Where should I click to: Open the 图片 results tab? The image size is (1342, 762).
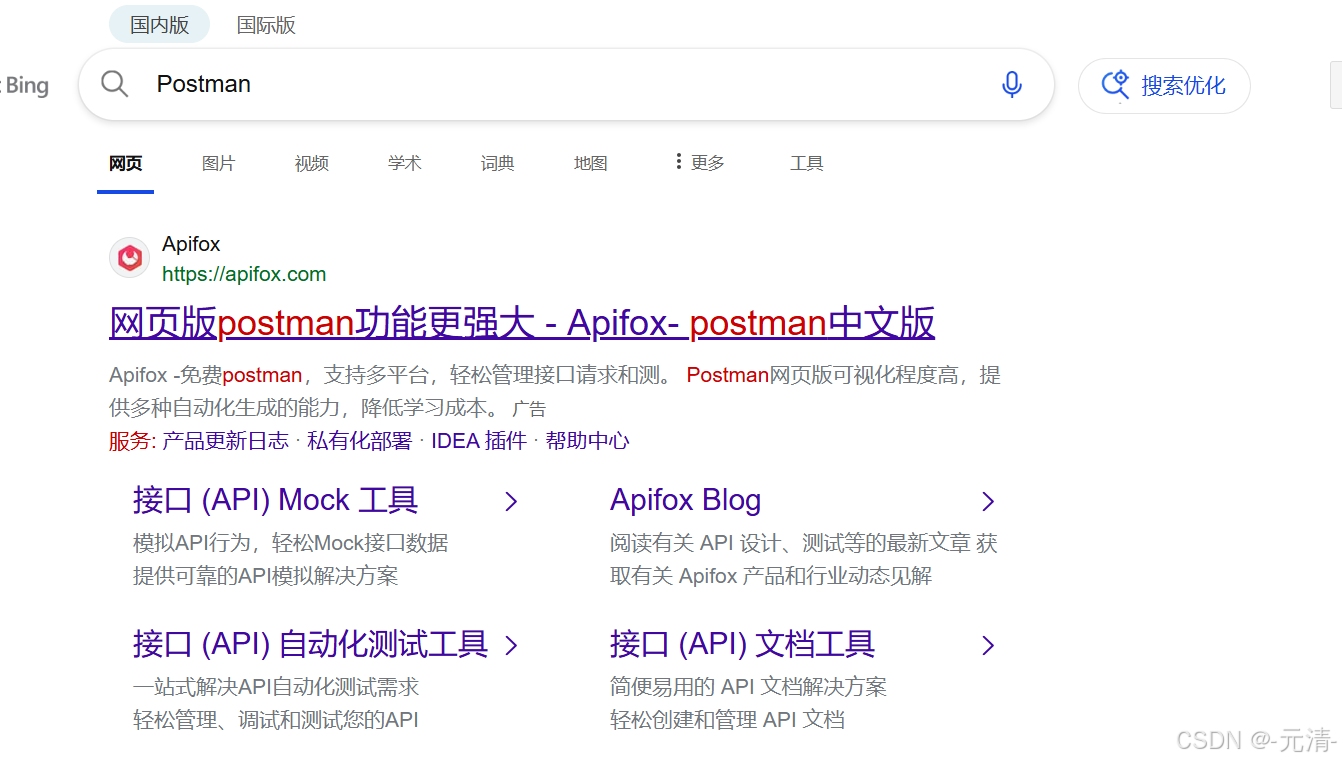point(219,163)
